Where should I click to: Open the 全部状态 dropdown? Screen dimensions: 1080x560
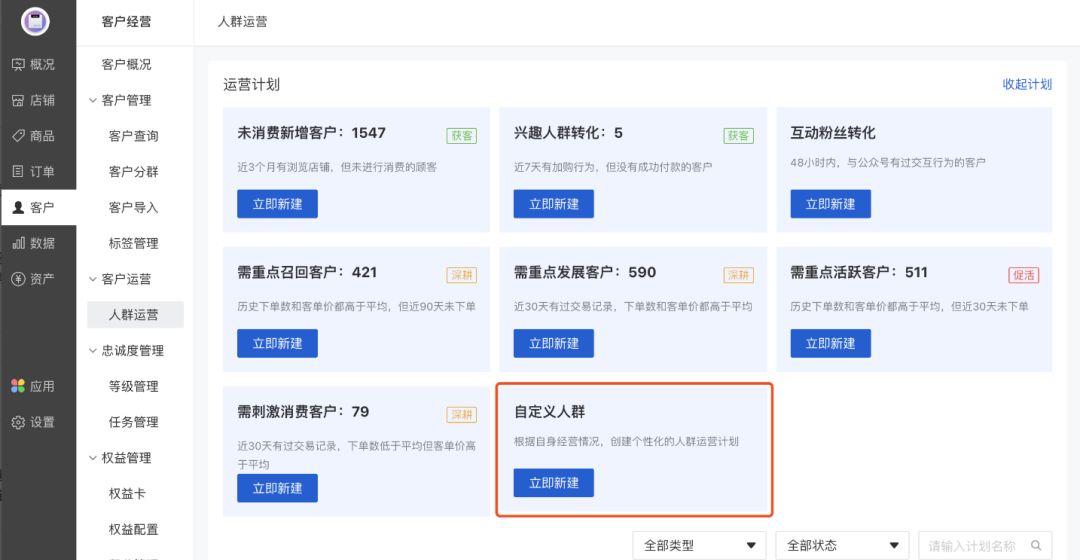pyautogui.click(x=842, y=546)
